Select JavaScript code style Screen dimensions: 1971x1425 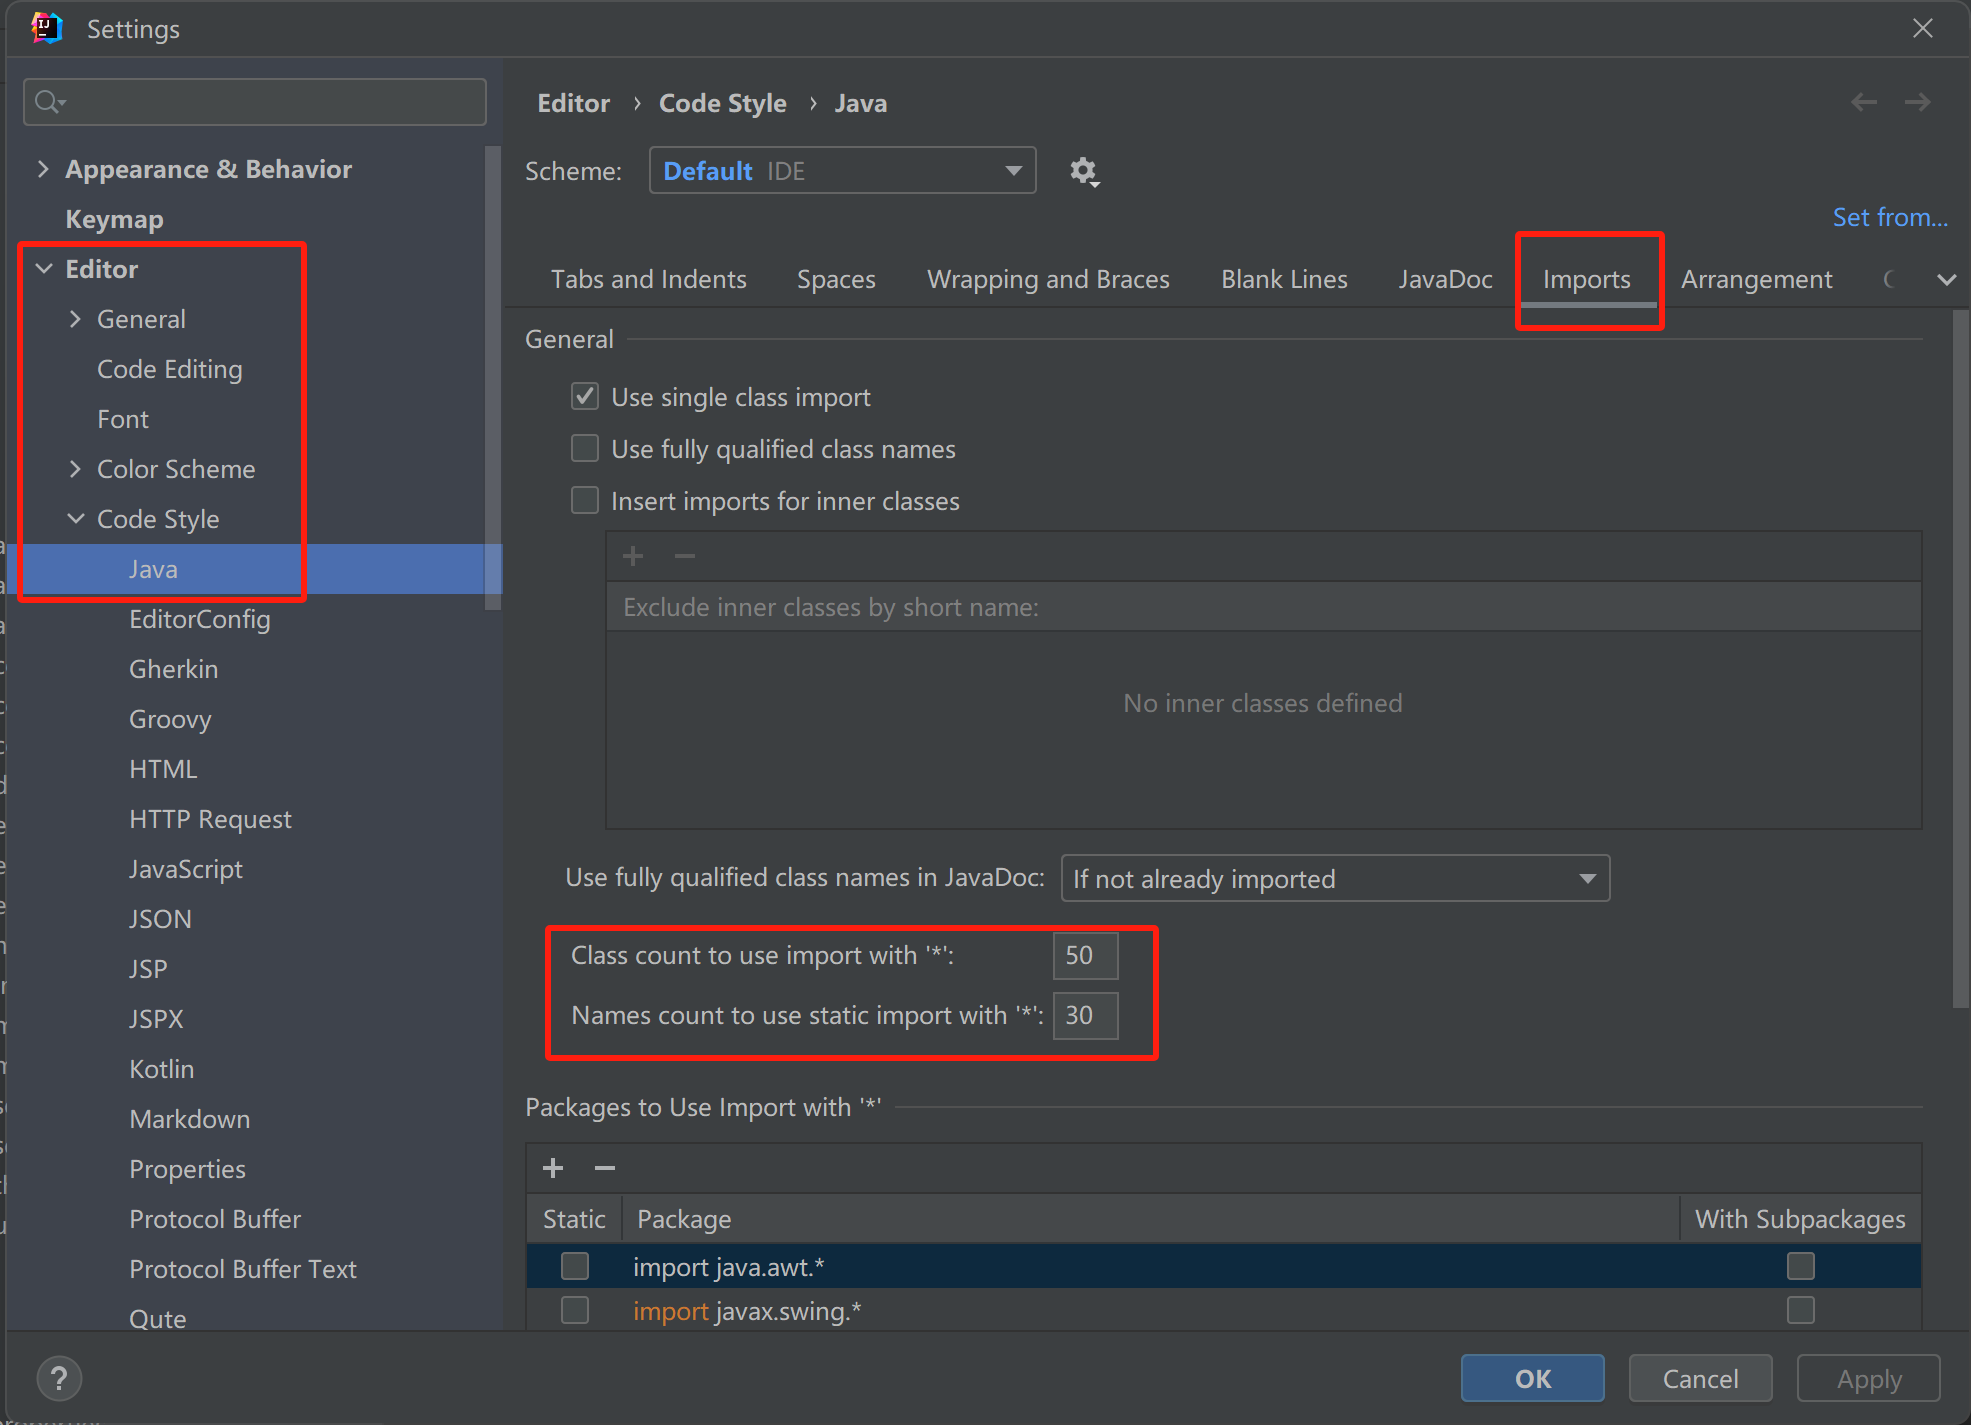pos(186,869)
